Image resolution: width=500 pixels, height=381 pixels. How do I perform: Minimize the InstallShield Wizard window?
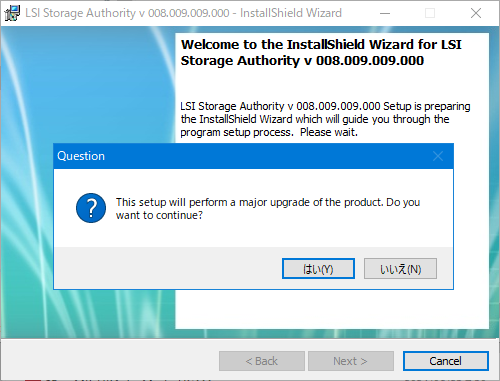pos(385,13)
